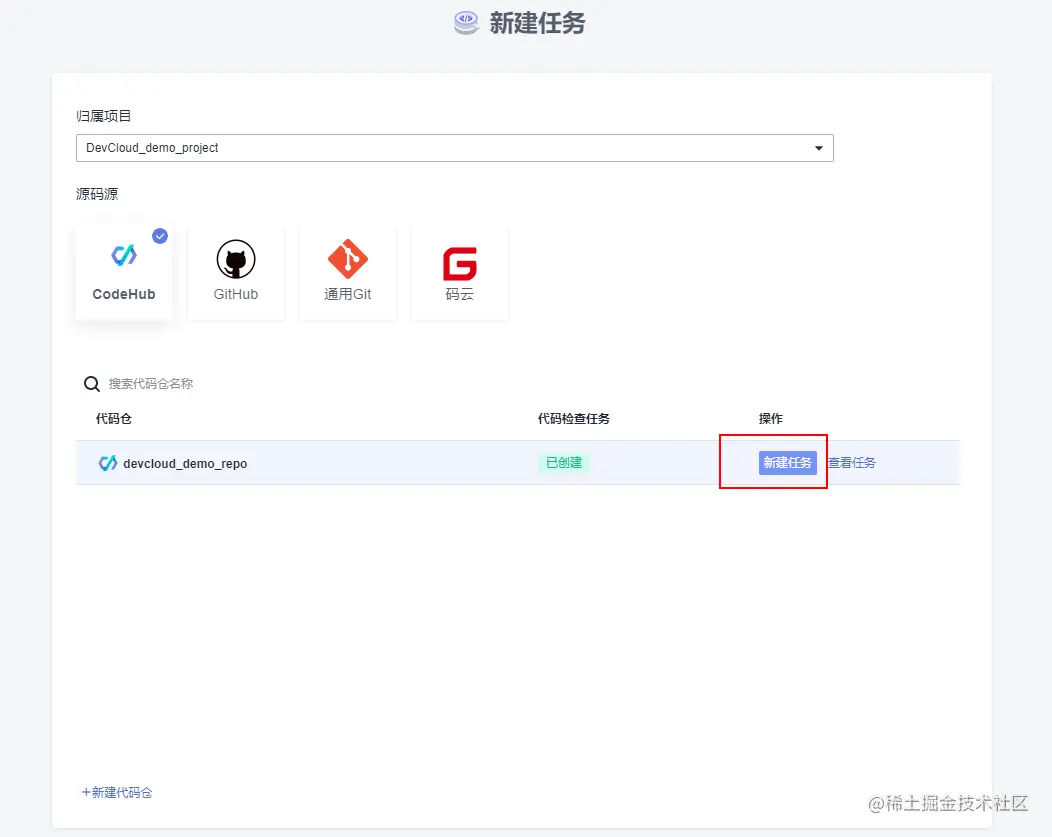Choose 码云 as the code source
This screenshot has width=1052, height=837.
[460, 272]
